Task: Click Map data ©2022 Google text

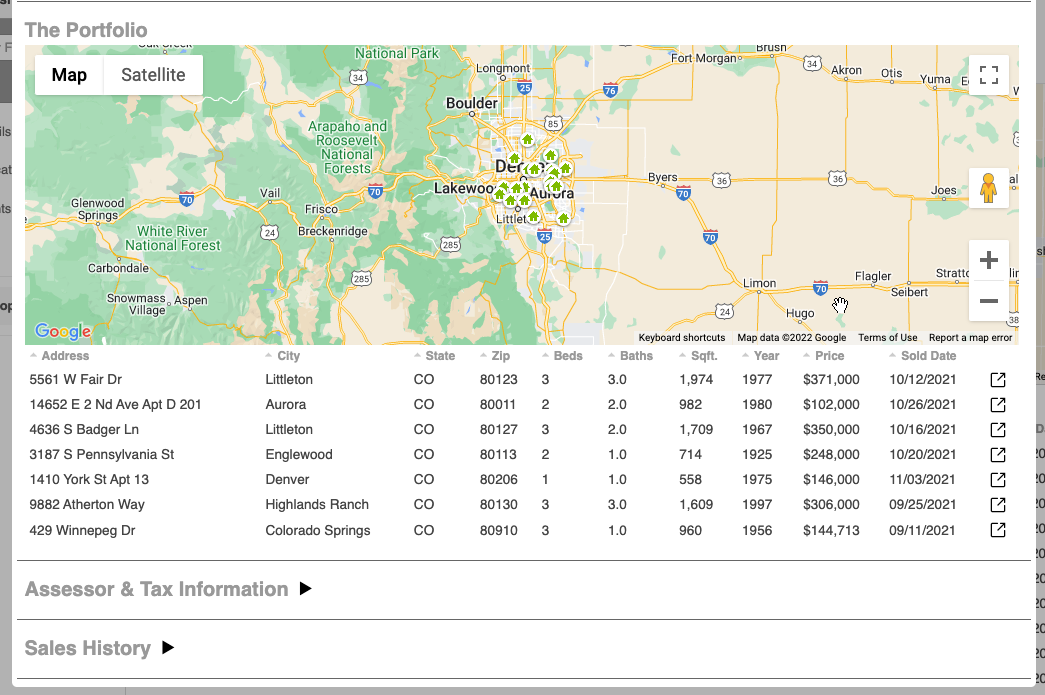Action: [791, 338]
